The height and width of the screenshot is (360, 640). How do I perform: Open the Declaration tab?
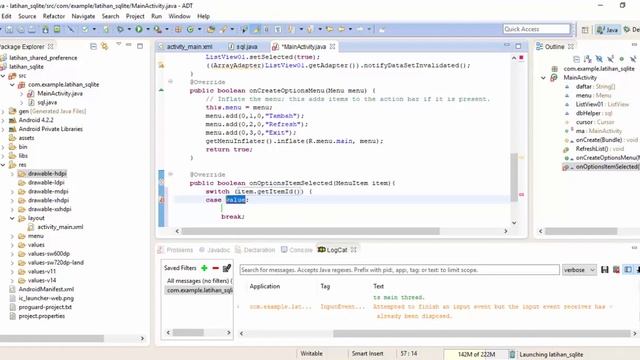[255, 250]
